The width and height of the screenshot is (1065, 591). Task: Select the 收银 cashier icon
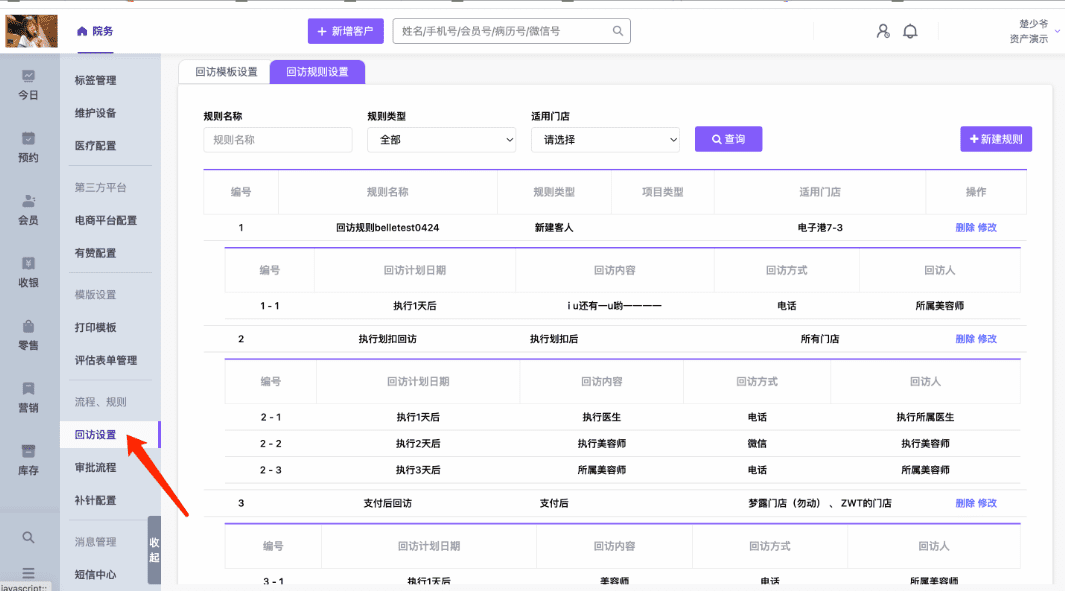(x=29, y=264)
